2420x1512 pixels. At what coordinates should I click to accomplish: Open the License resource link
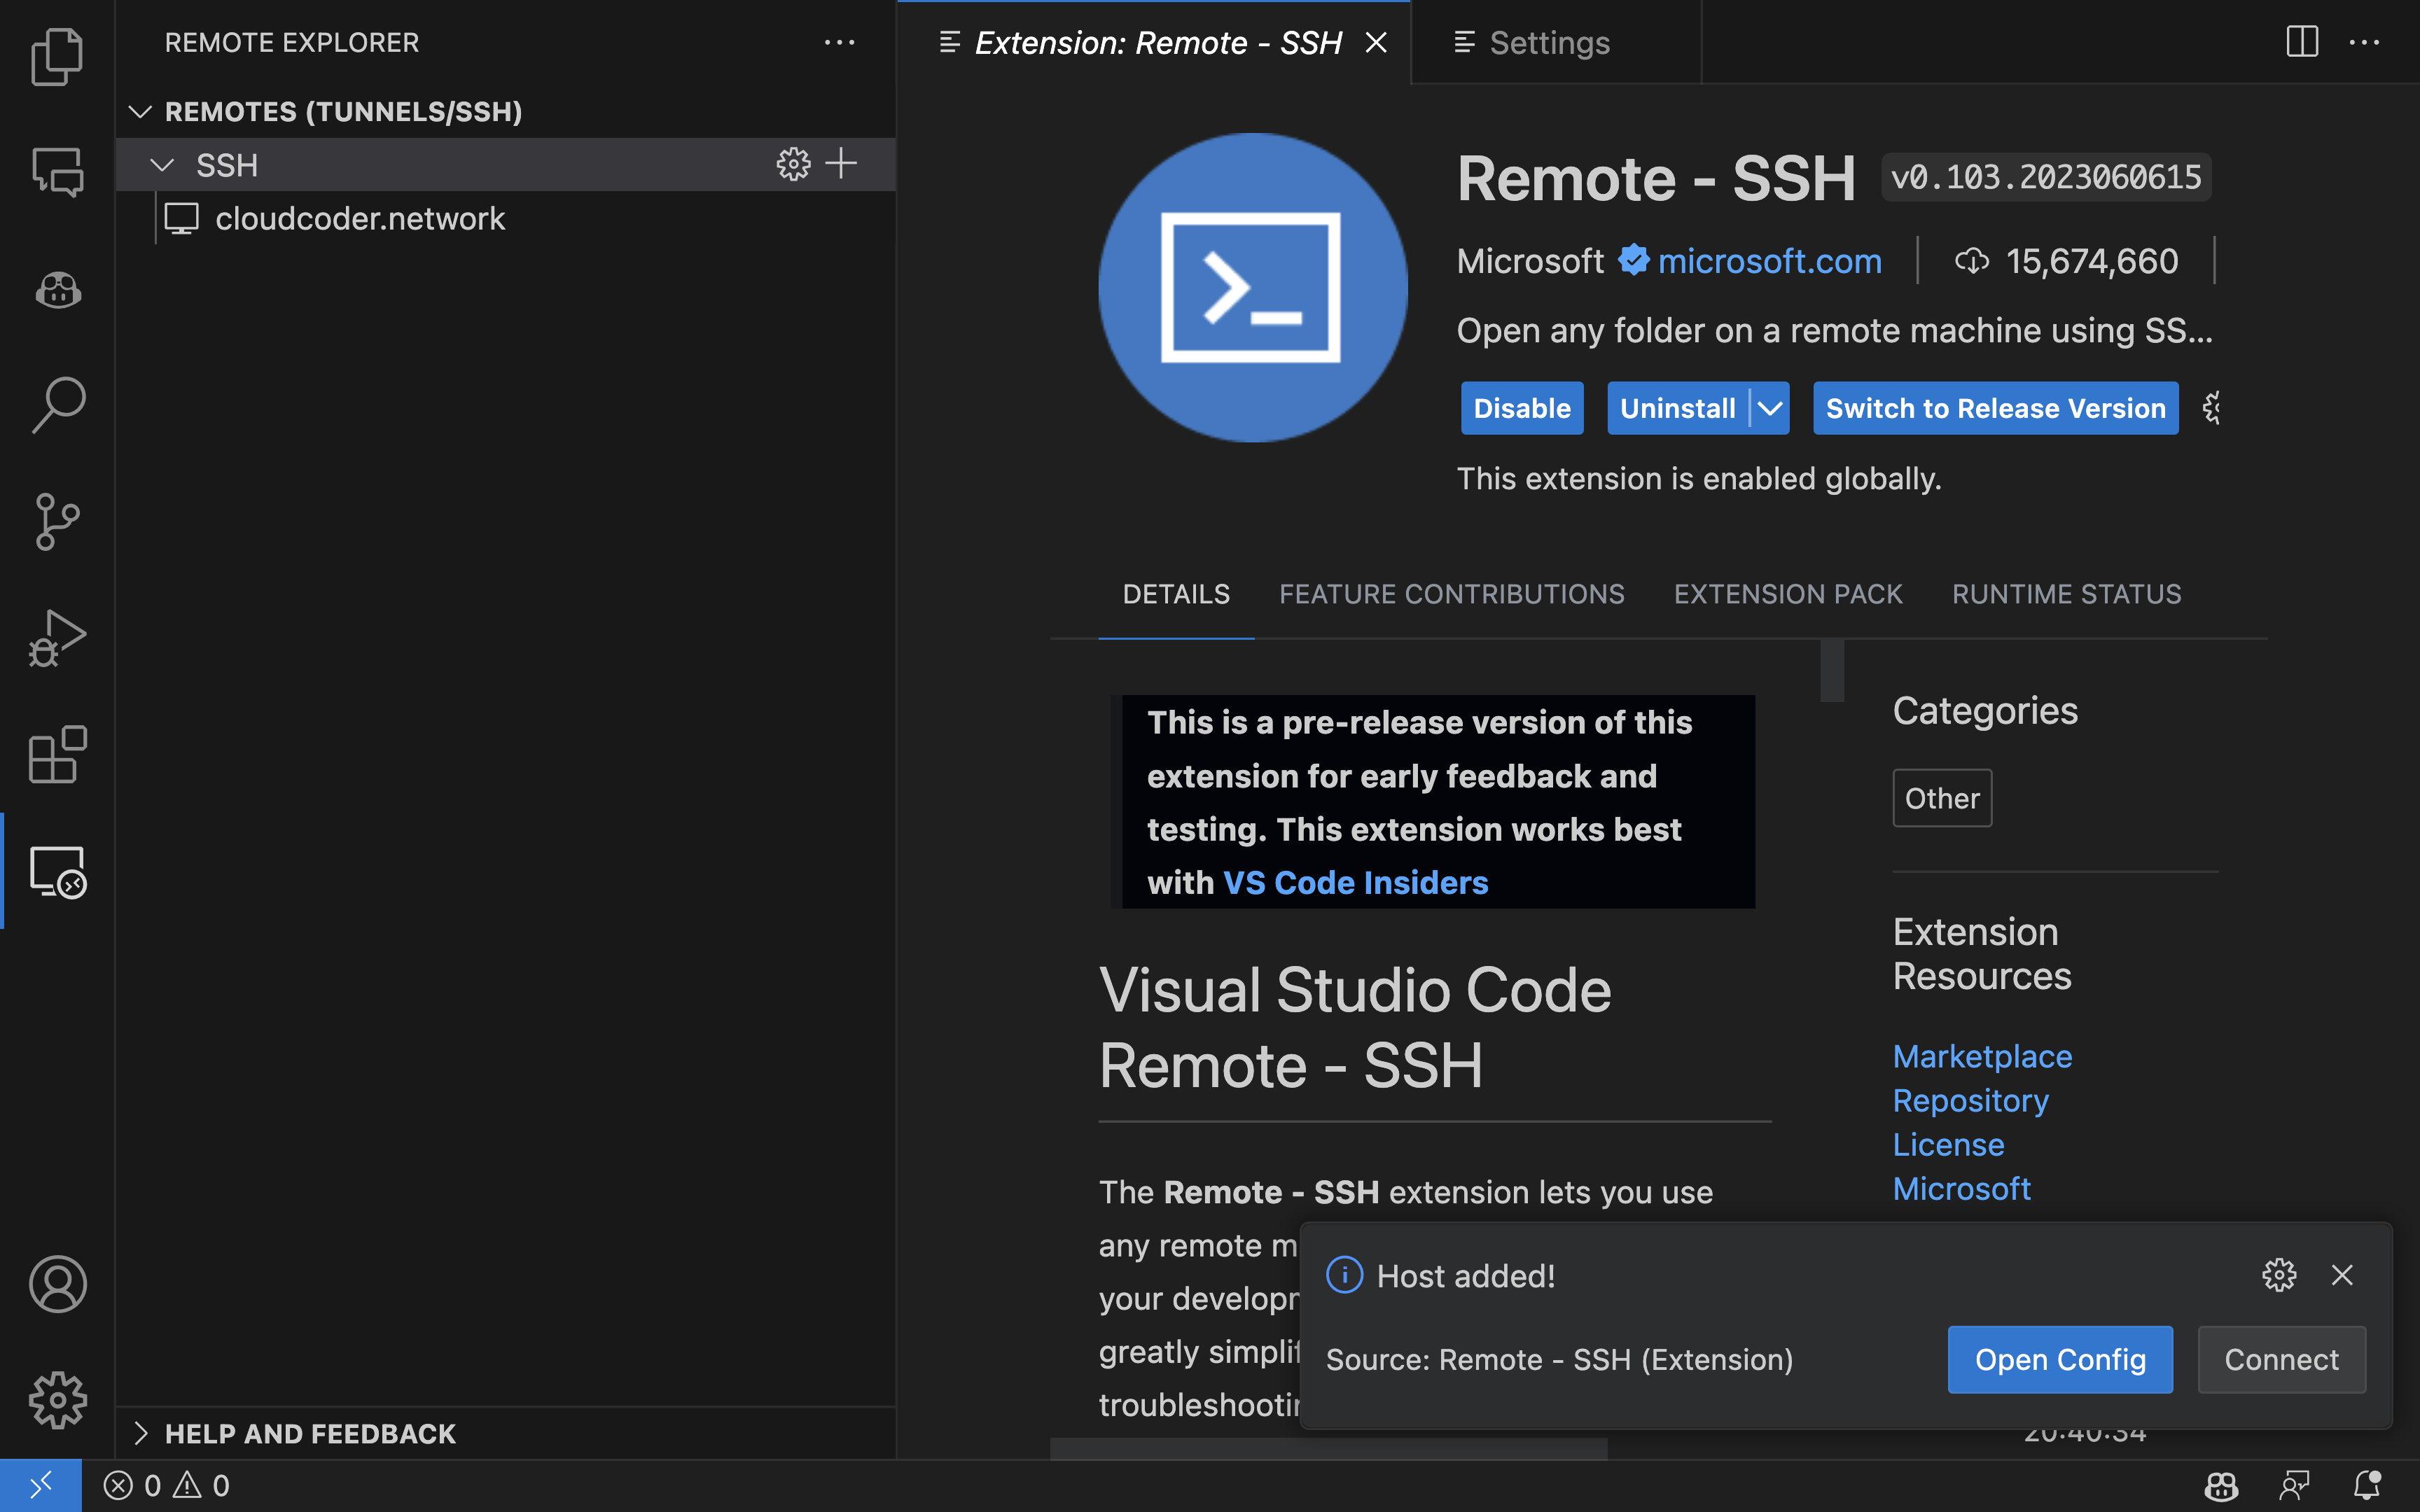(x=1948, y=1144)
